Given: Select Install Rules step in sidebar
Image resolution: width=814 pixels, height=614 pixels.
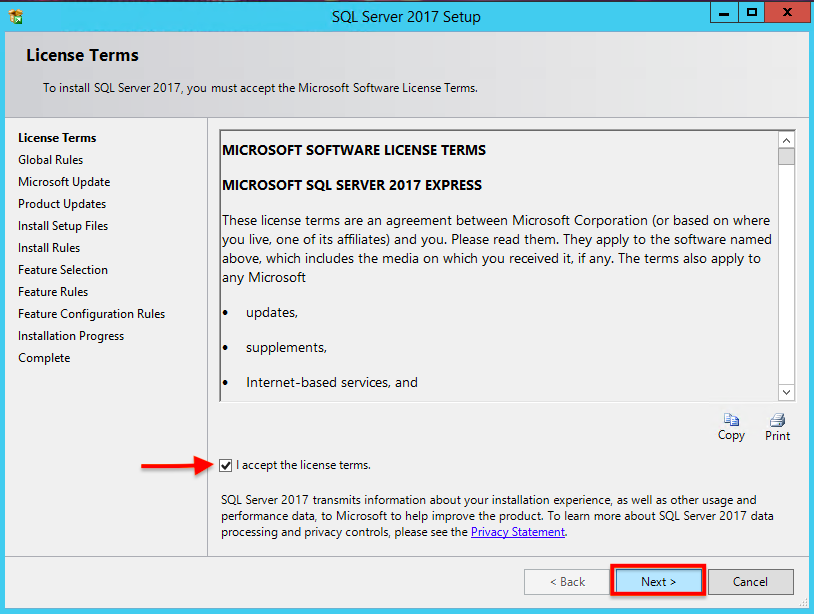Looking at the screenshot, I should pyautogui.click(x=49, y=248).
